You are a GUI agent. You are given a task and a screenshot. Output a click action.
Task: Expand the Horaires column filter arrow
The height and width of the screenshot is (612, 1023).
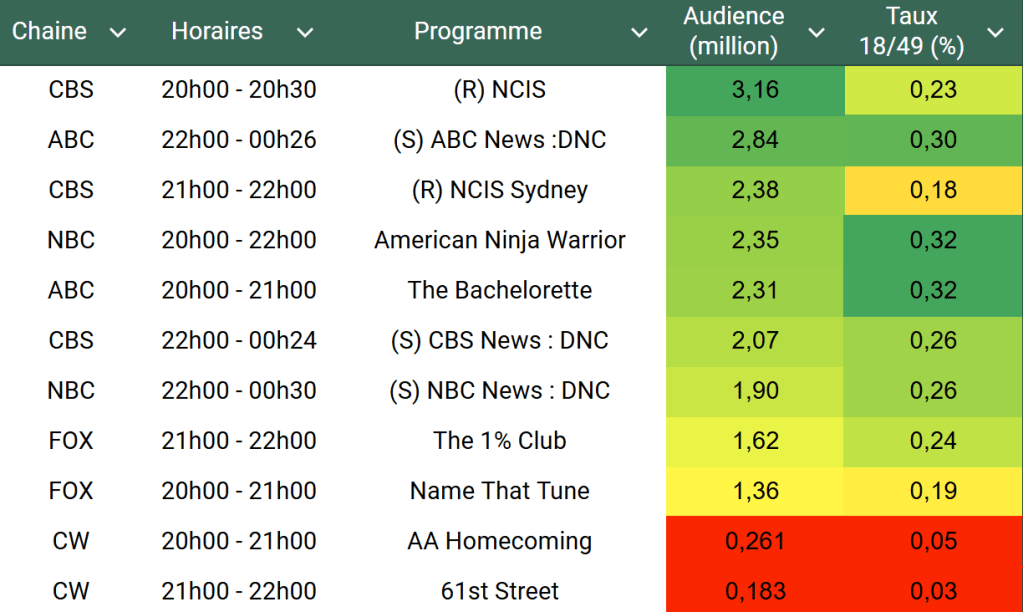[305, 33]
